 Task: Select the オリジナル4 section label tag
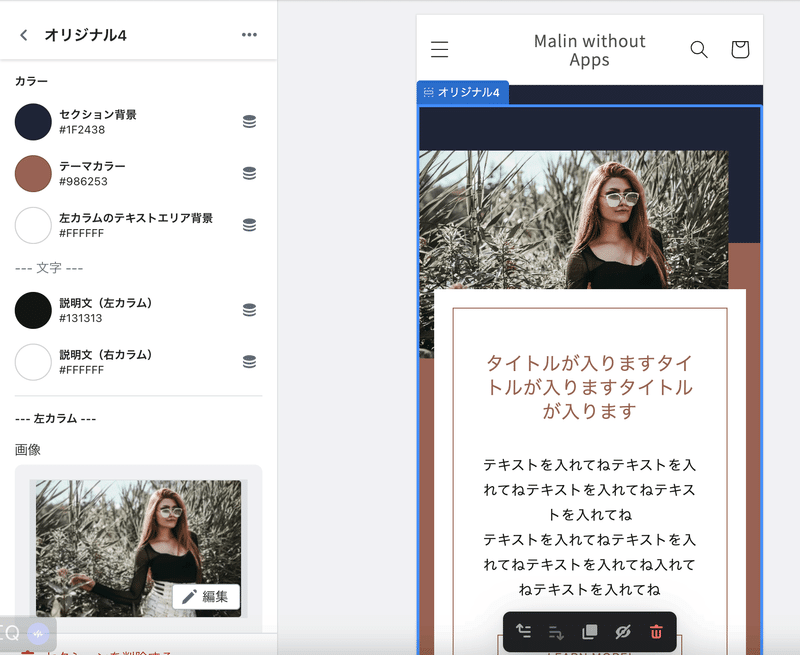pos(462,92)
